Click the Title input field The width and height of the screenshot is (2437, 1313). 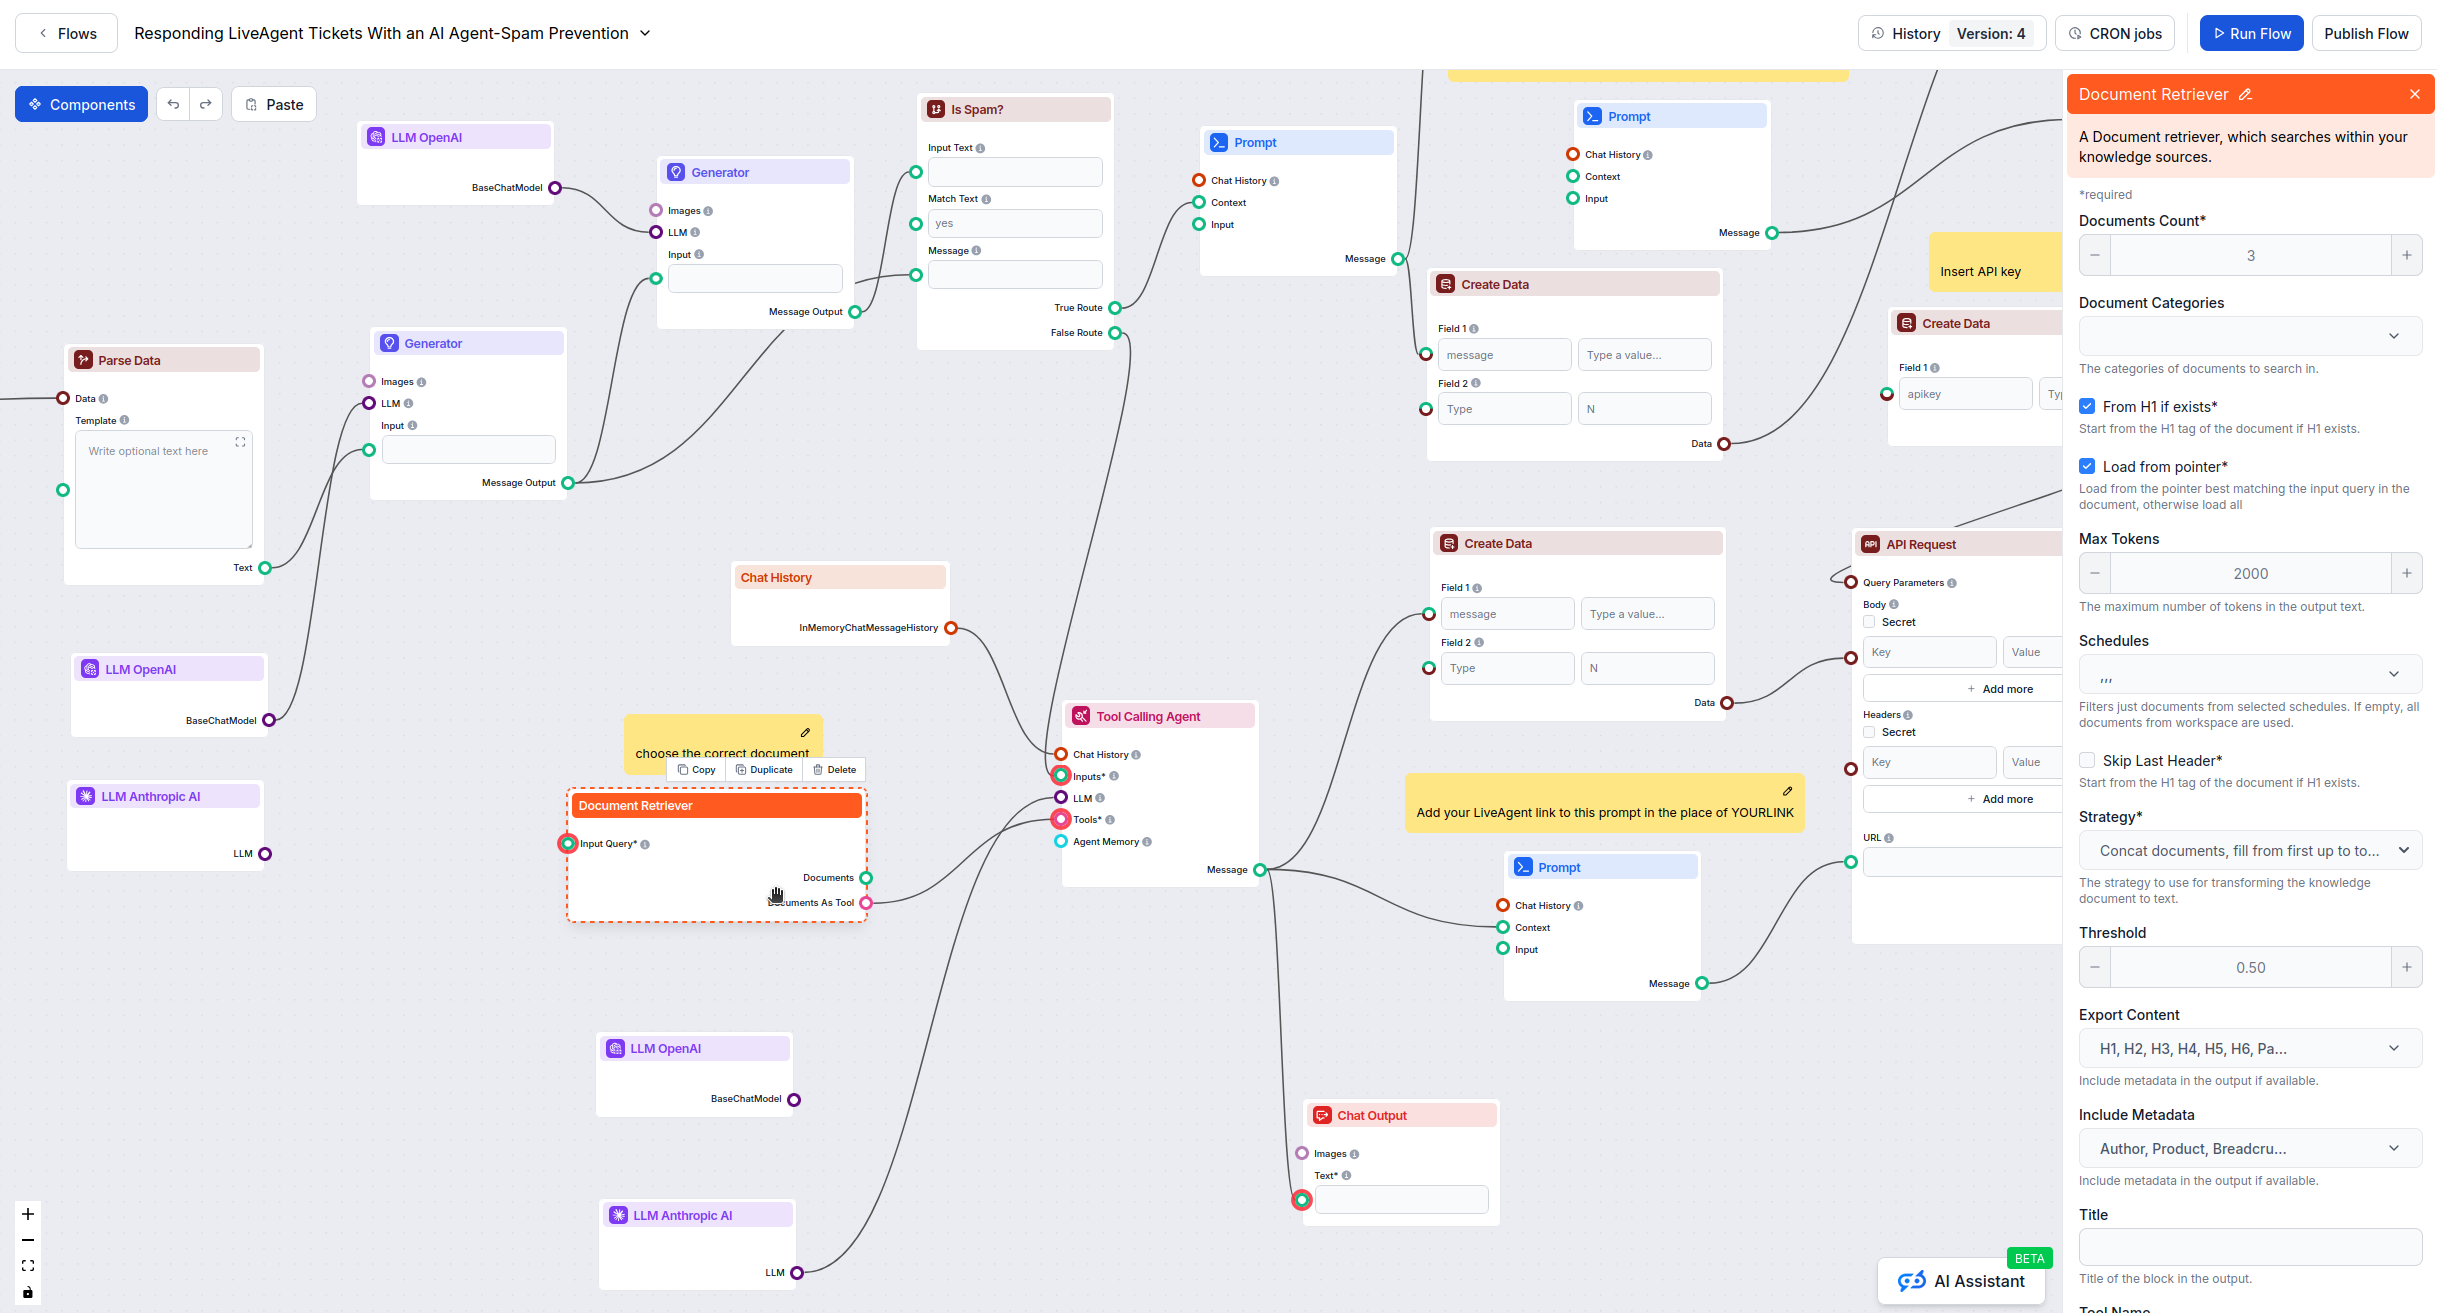(2250, 1247)
